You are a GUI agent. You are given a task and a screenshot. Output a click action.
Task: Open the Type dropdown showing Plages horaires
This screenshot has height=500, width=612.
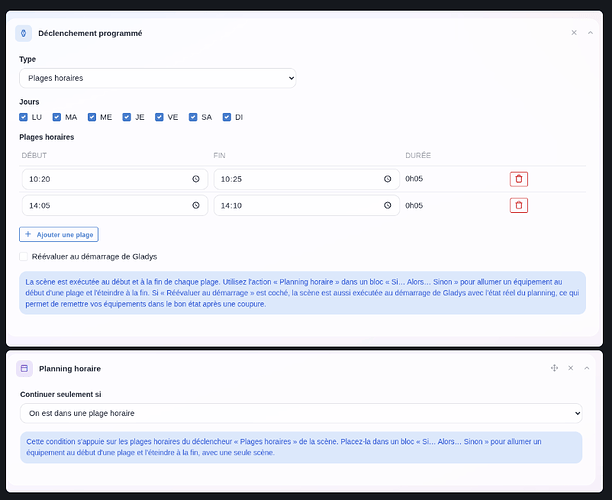(158, 78)
